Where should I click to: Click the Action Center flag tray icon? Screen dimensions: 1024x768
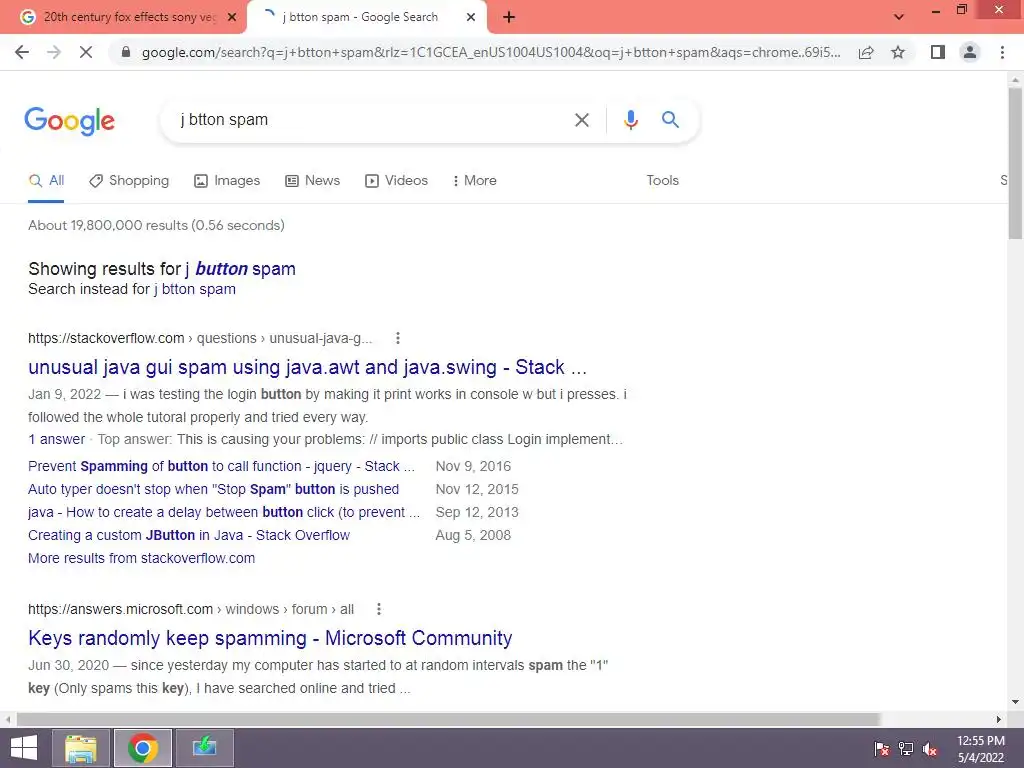pyautogui.click(x=882, y=749)
